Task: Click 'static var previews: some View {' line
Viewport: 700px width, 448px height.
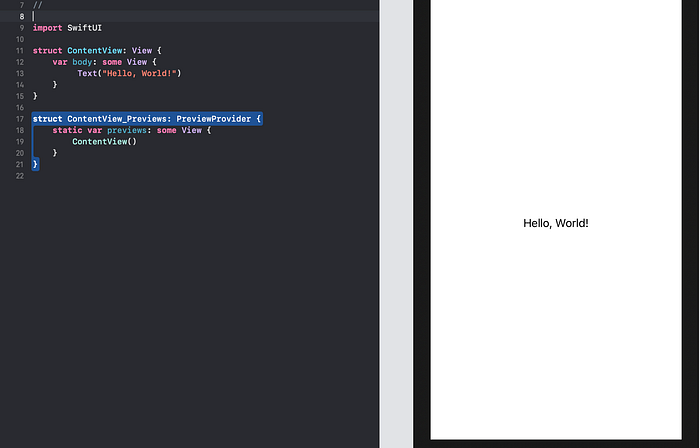Action: click(x=132, y=130)
